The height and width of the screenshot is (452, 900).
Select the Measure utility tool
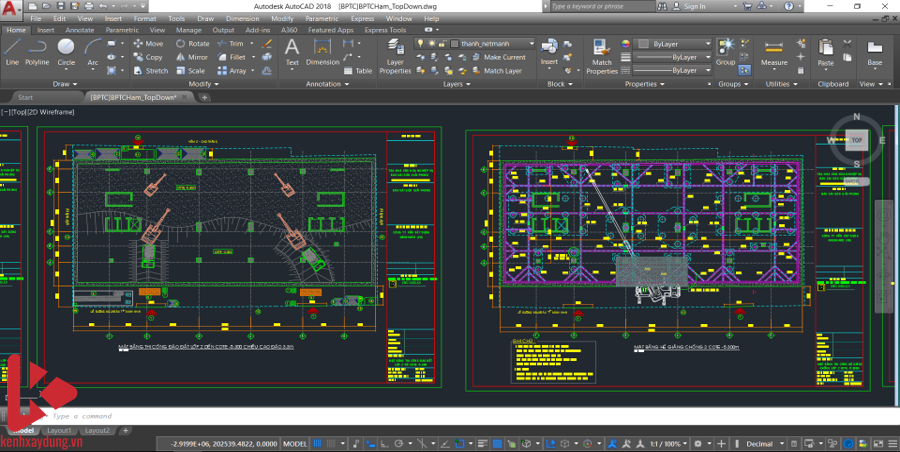774,51
